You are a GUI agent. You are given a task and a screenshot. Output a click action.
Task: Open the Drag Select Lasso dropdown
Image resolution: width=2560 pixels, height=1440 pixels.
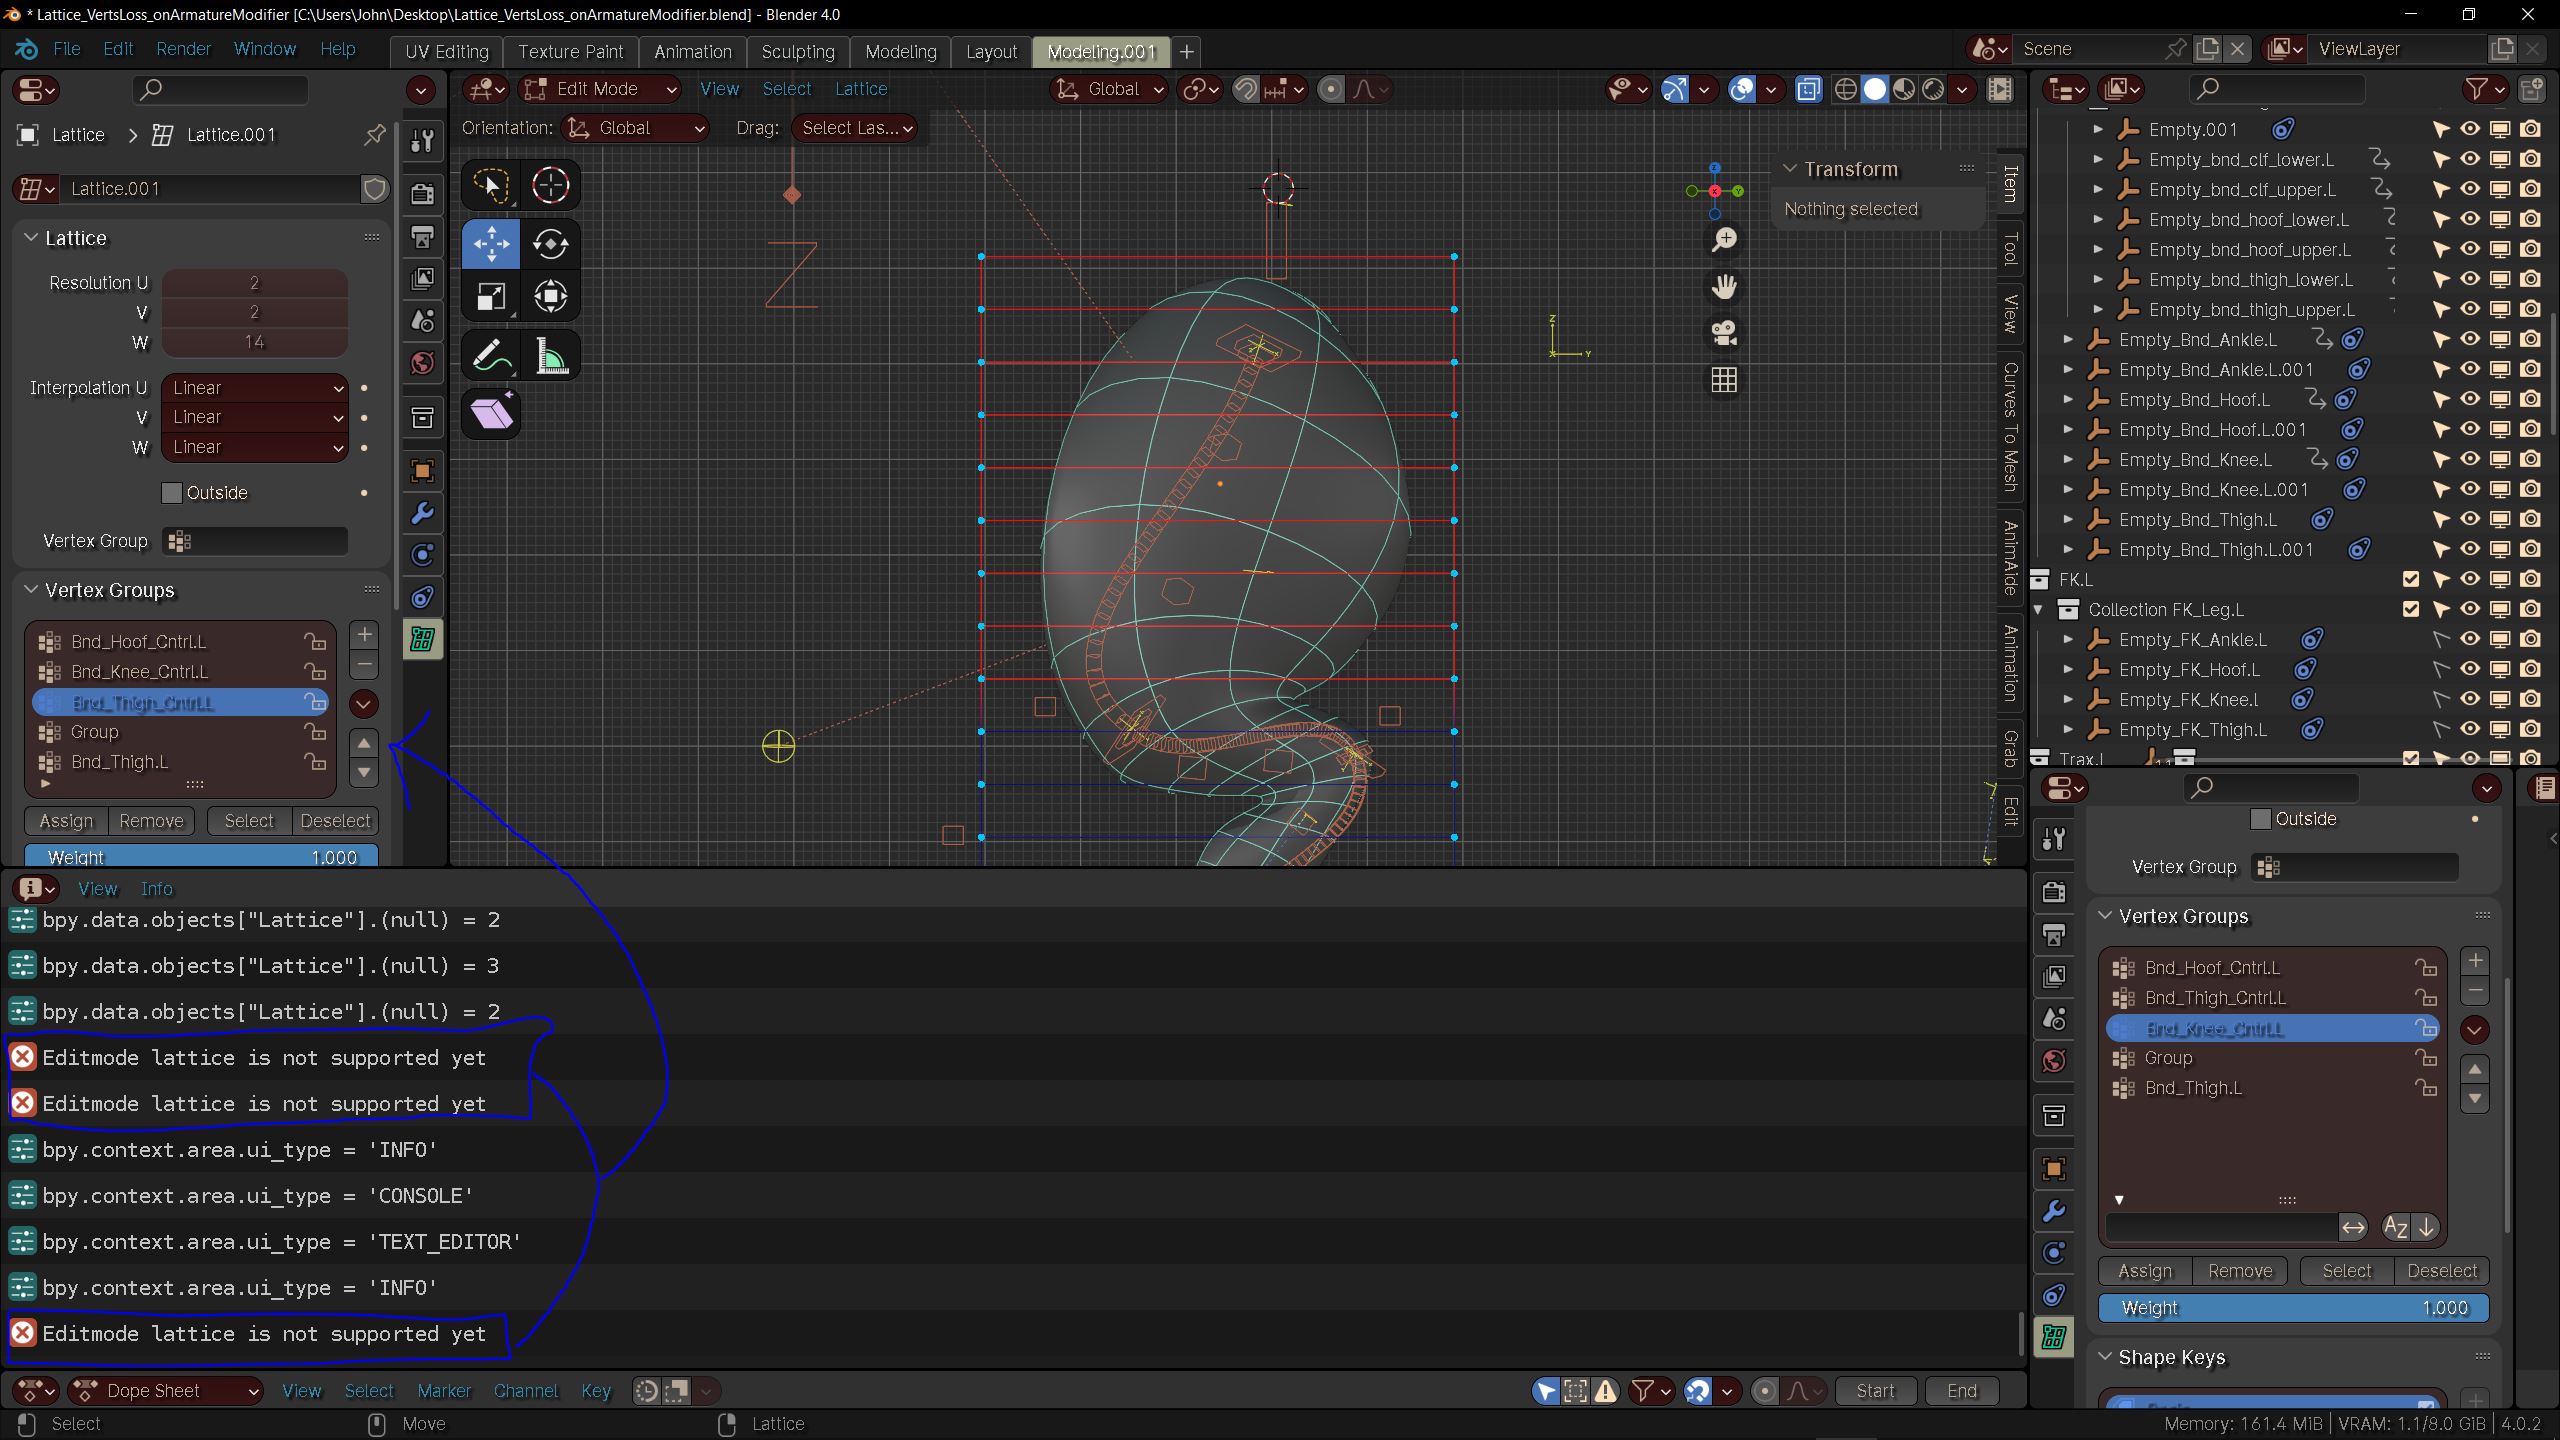coord(855,128)
